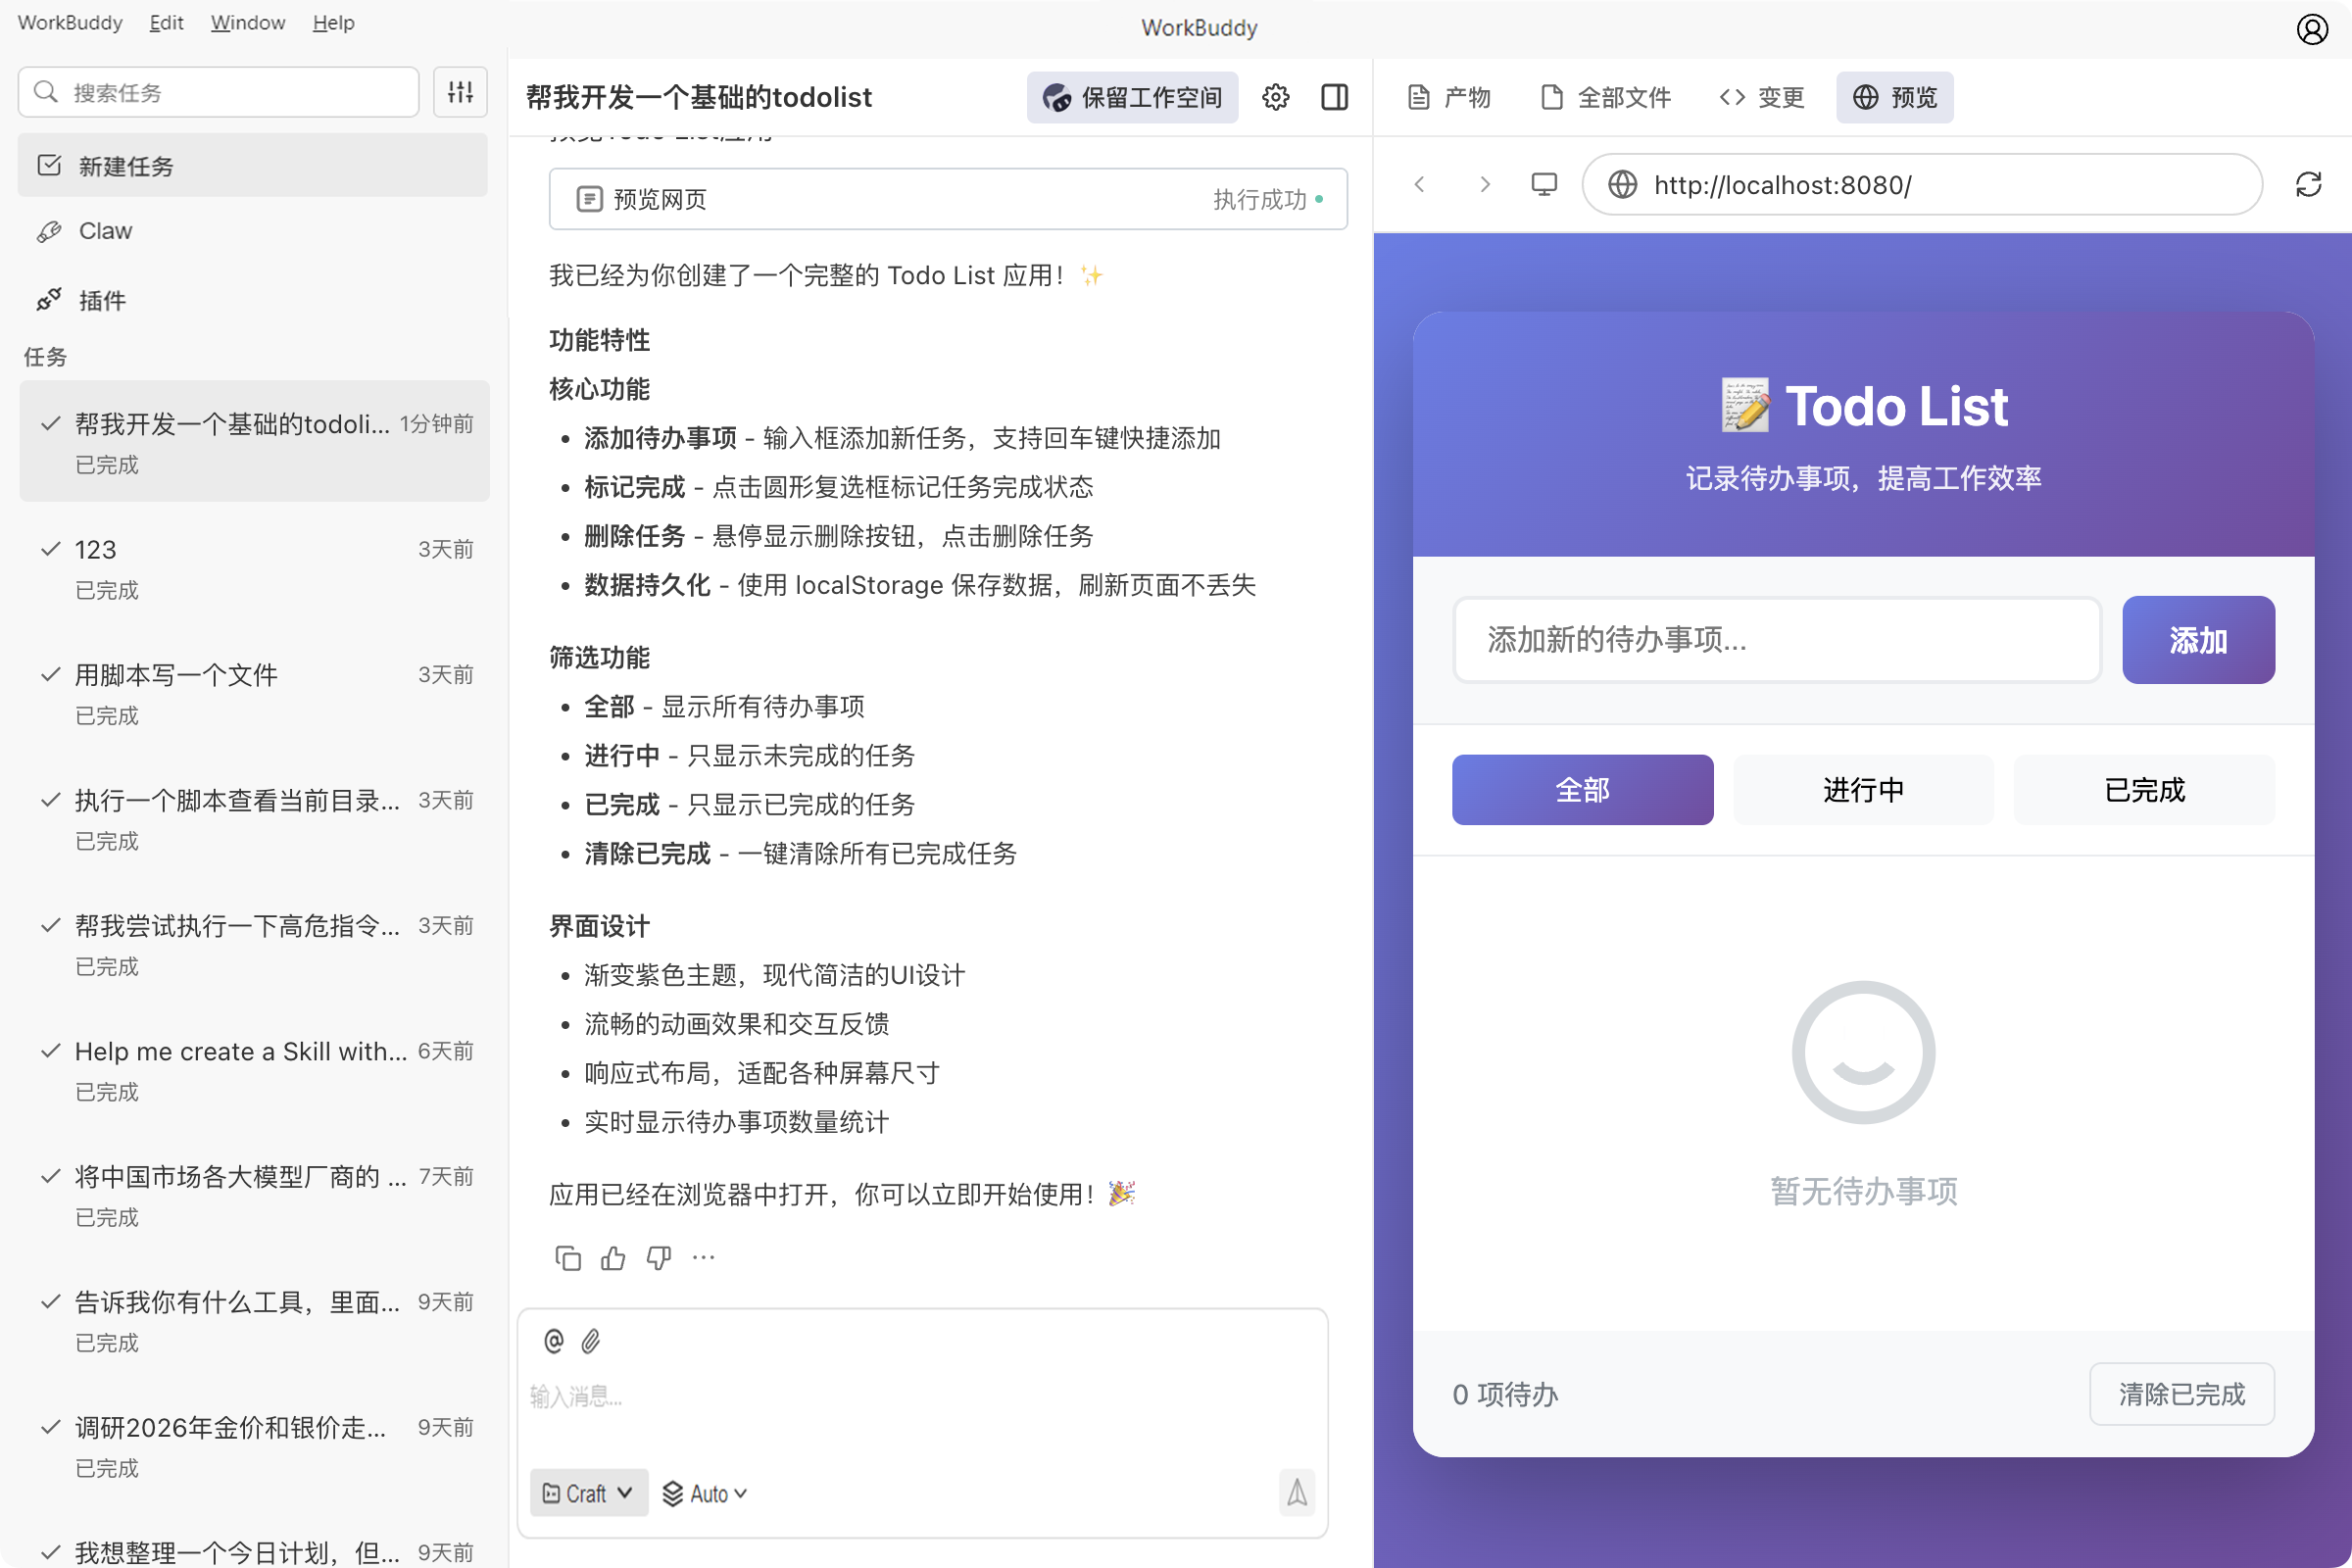The image size is (2352, 1568).
Task: Open the chat settings gear icon
Action: (x=1276, y=97)
